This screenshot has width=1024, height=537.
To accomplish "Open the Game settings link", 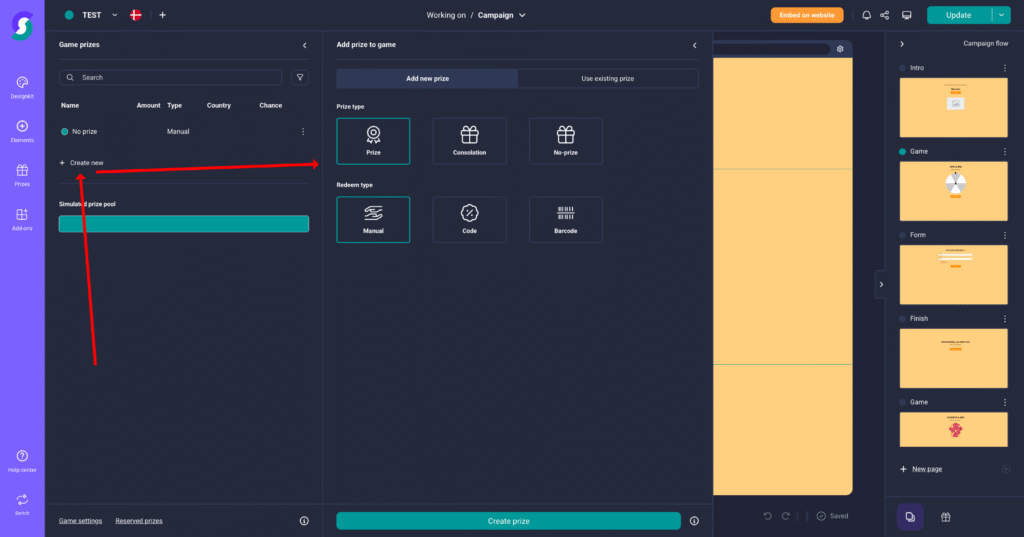I will [x=80, y=521].
